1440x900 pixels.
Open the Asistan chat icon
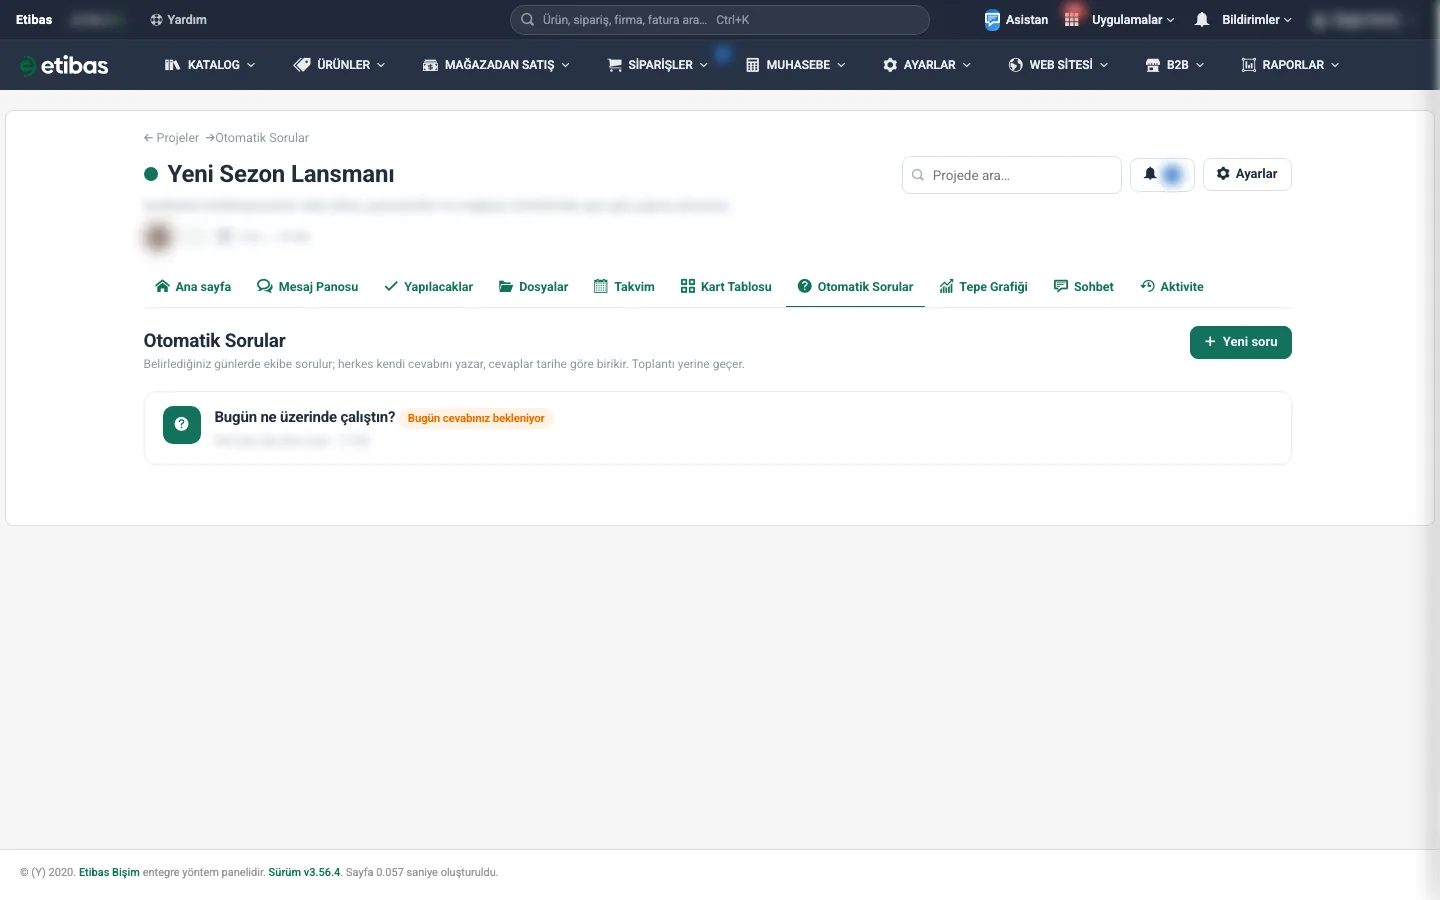click(x=992, y=20)
